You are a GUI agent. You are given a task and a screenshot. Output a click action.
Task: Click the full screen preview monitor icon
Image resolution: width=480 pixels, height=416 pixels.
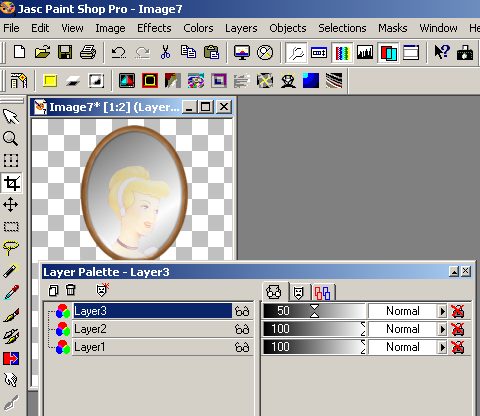pos(242,52)
